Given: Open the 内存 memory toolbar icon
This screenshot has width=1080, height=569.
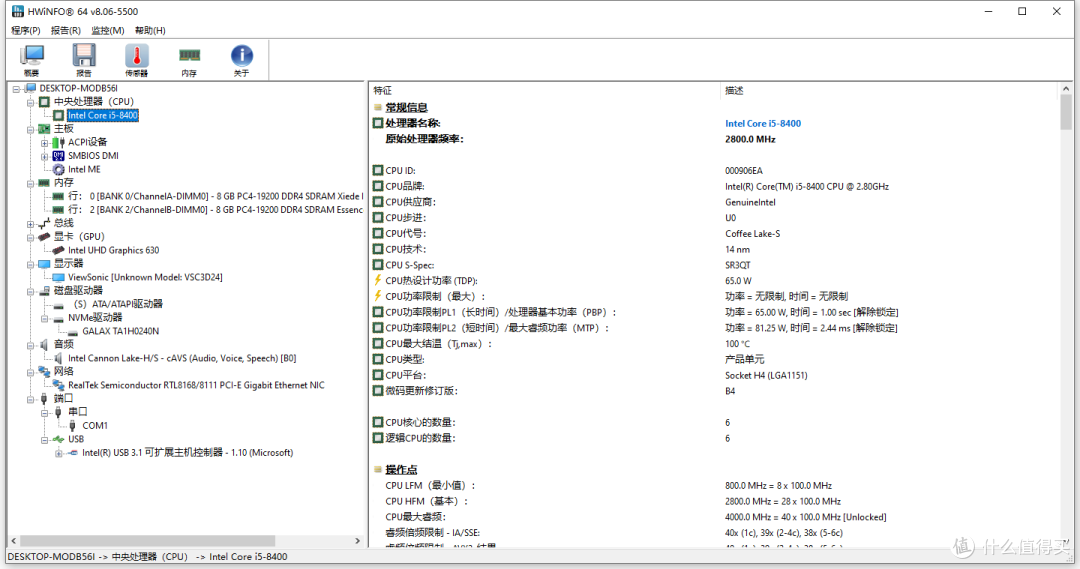Looking at the screenshot, I should (x=189, y=59).
